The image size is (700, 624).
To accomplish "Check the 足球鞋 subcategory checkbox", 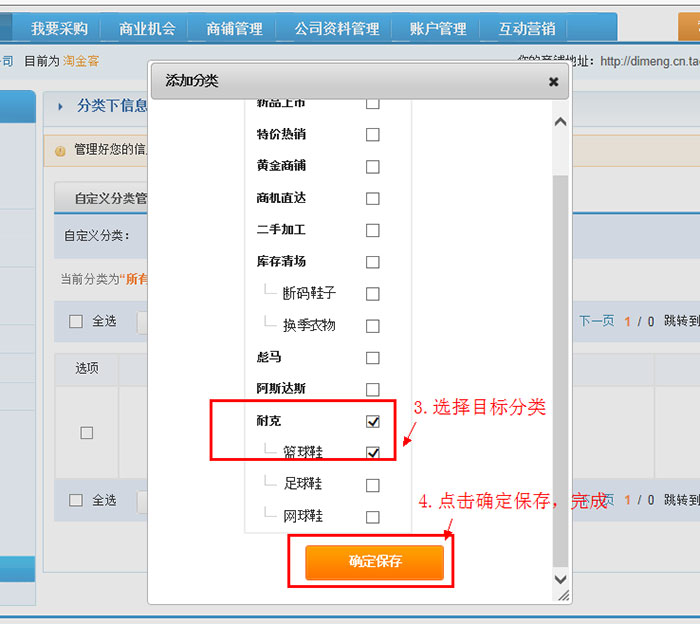I will 373,485.
